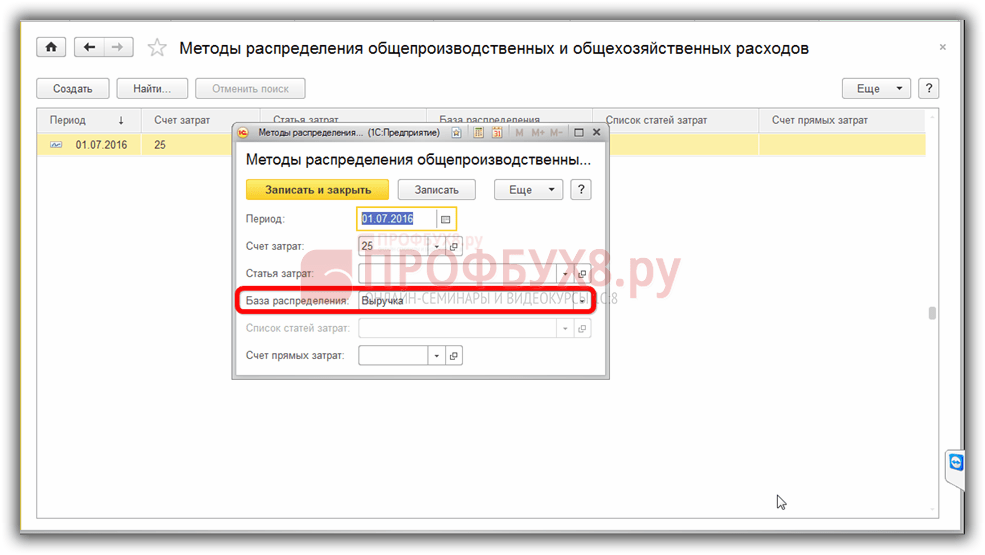This screenshot has height=555, width=985.
Task: Expand the База распределения dropdown arrow
Action: (582, 301)
